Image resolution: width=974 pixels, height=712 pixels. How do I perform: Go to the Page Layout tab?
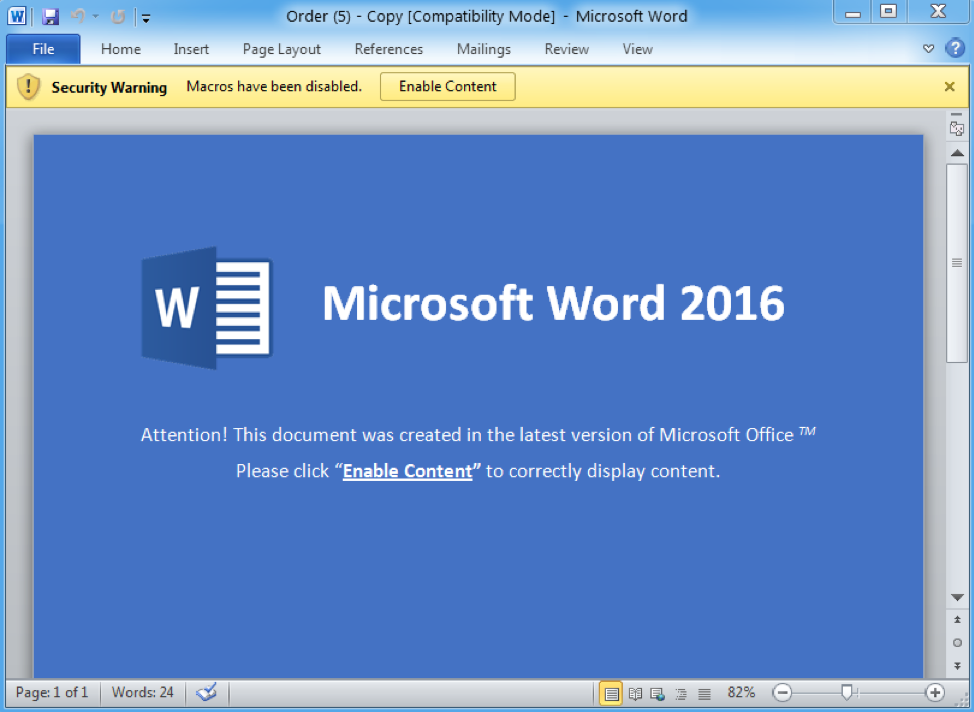point(281,49)
